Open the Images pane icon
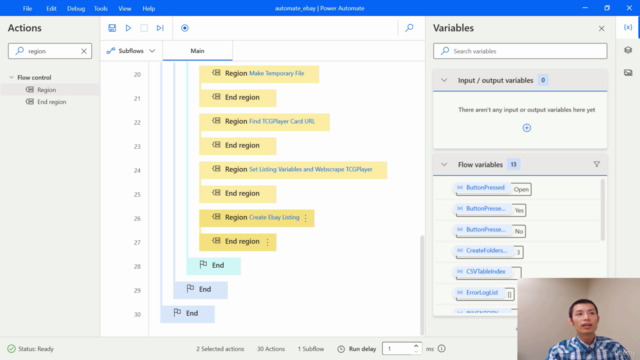The height and width of the screenshot is (360, 640). [628, 73]
